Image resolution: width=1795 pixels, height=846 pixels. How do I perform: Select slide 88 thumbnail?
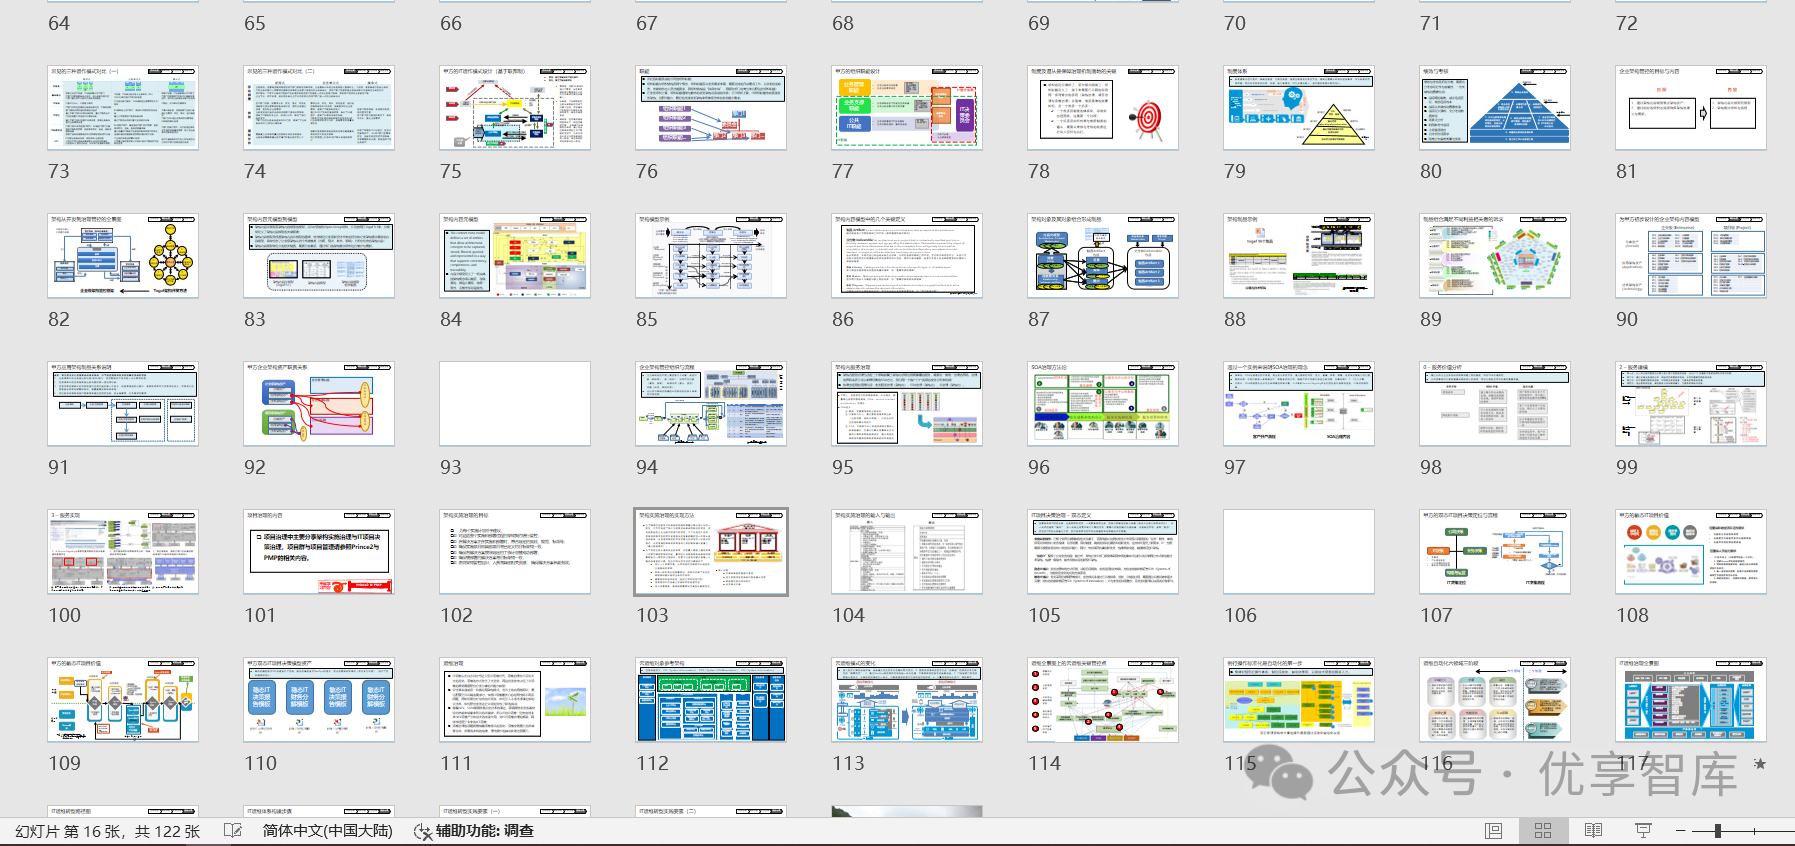(1299, 256)
